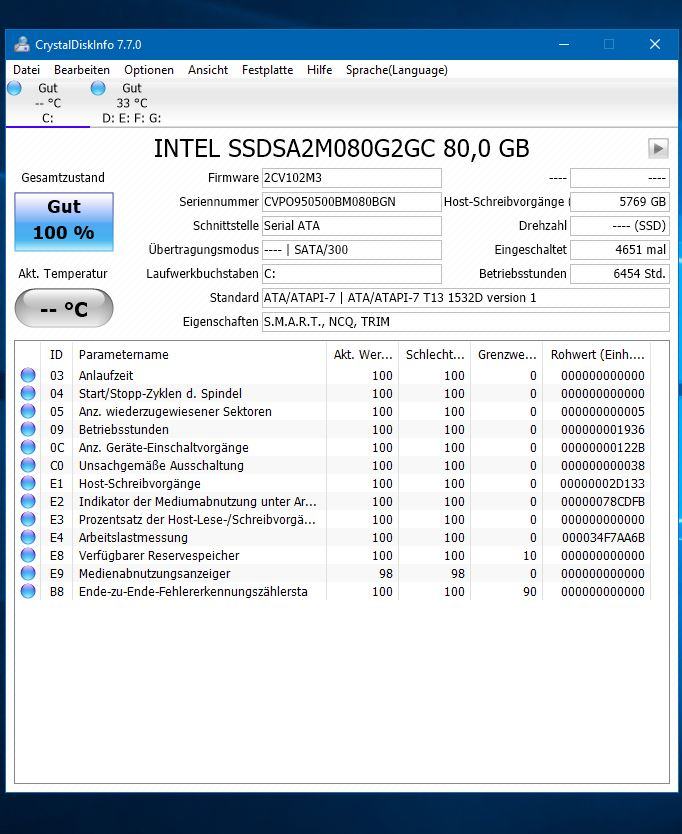Select Anz. wiederzugewiesener Sektoren row text
This screenshot has width=682, height=834.
pos(175,412)
